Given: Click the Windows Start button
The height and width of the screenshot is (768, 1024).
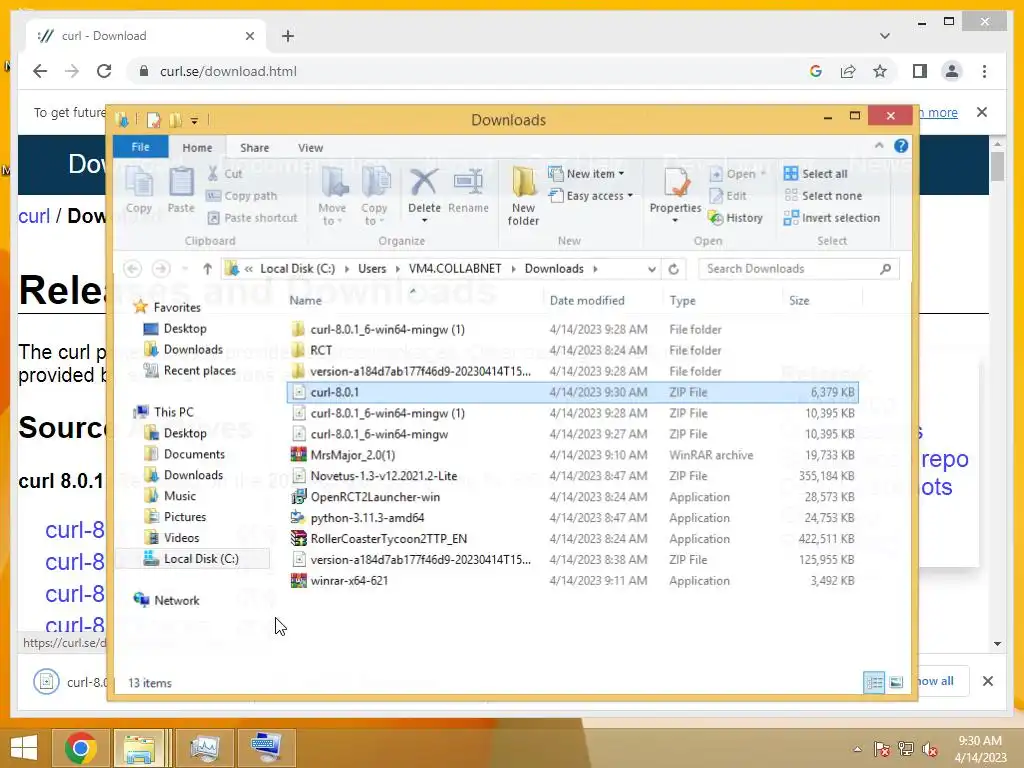Looking at the screenshot, I should click(x=24, y=748).
